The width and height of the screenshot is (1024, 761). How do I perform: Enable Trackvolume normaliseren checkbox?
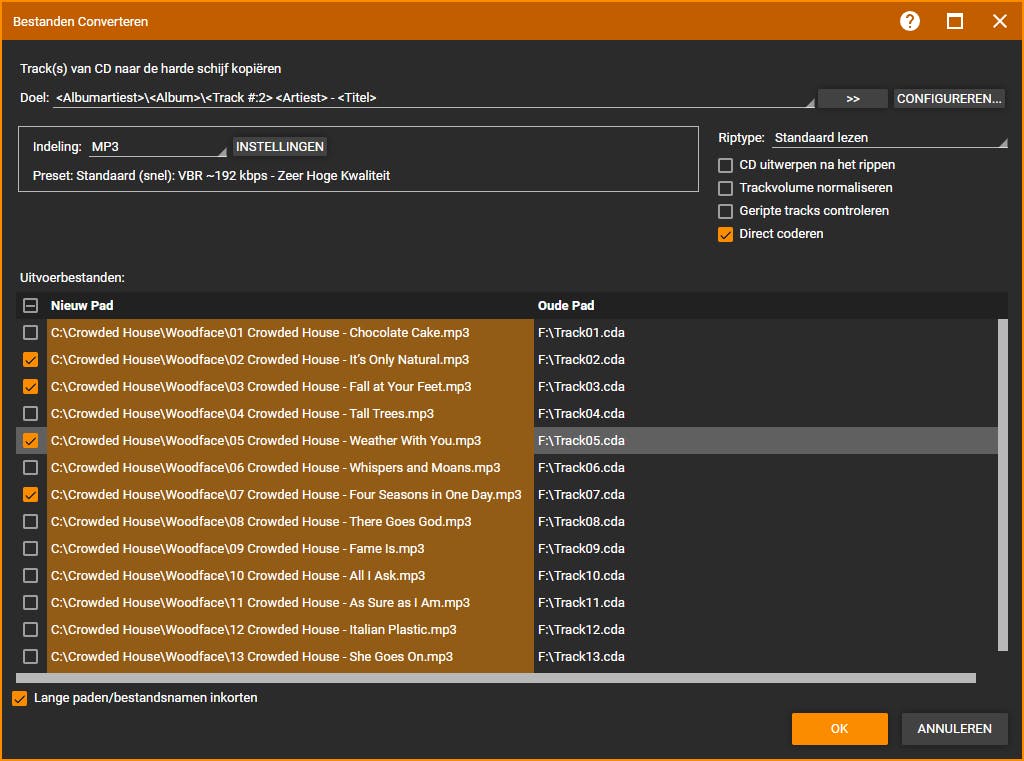click(x=726, y=188)
